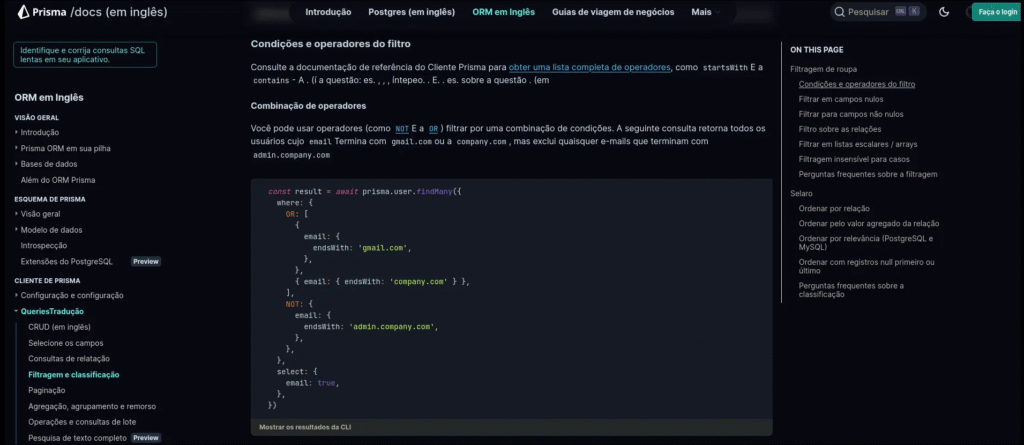The image size is (1024, 445).
Task: Collapse the QueriesTradução section
Action: (x=52, y=311)
